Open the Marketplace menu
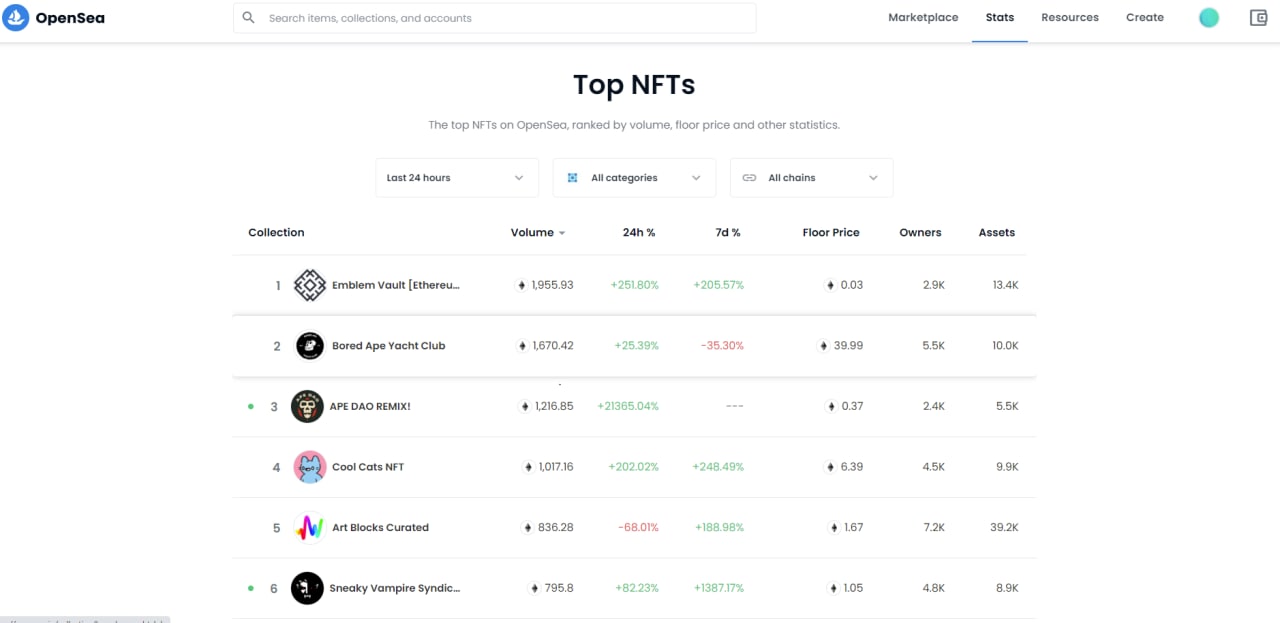1280x623 pixels. (x=923, y=18)
